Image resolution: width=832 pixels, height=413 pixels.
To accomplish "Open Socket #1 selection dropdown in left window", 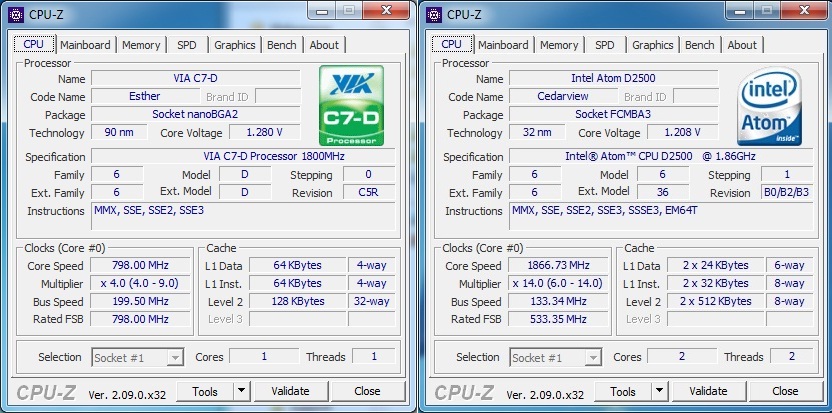I will pos(138,357).
